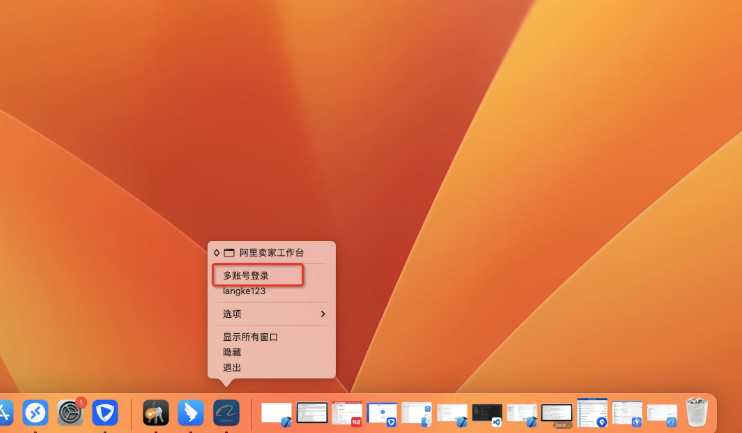
Task: Click the chevron arrow beside 选项
Action: [x=323, y=314]
